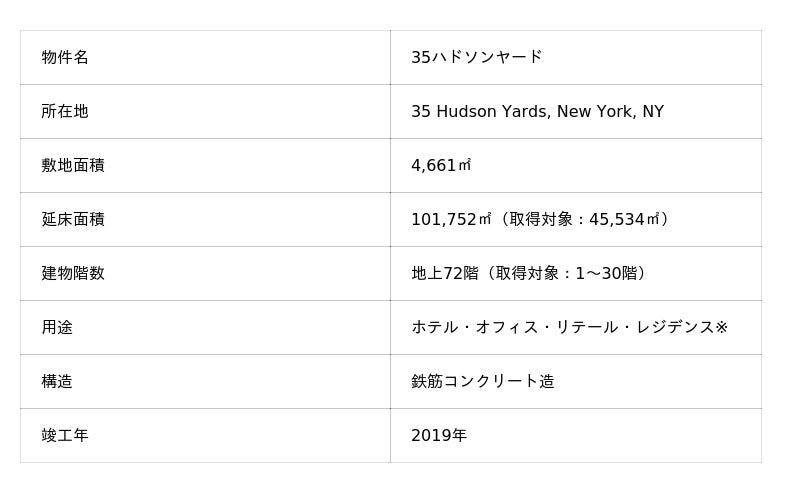800x493 pixels.
Task: Click the 物件名 label cell
Action: (65, 57)
